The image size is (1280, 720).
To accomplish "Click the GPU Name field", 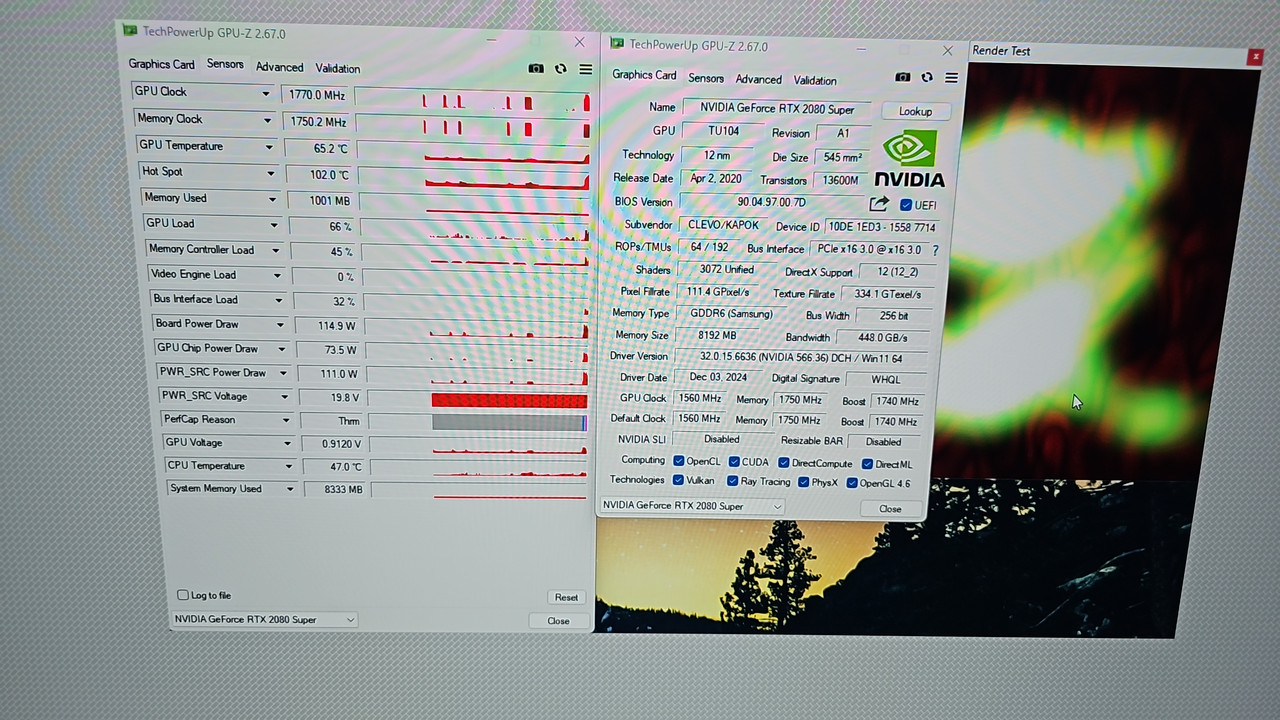I will (x=777, y=108).
